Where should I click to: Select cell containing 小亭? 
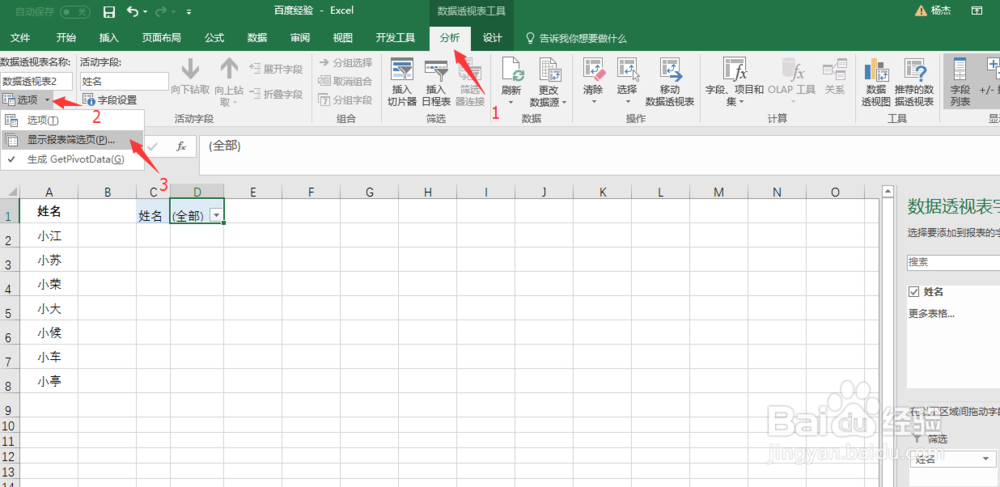(x=49, y=381)
